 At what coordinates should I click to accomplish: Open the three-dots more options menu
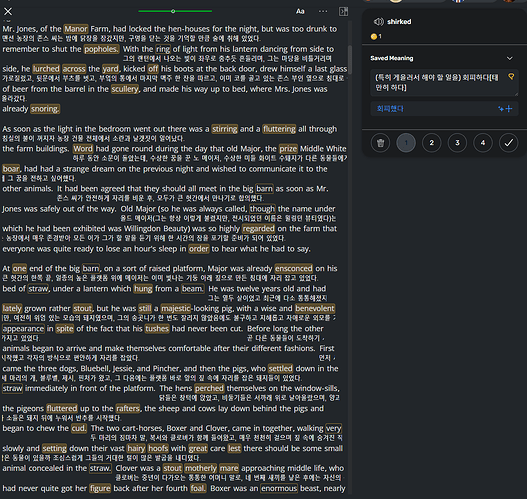coord(323,11)
